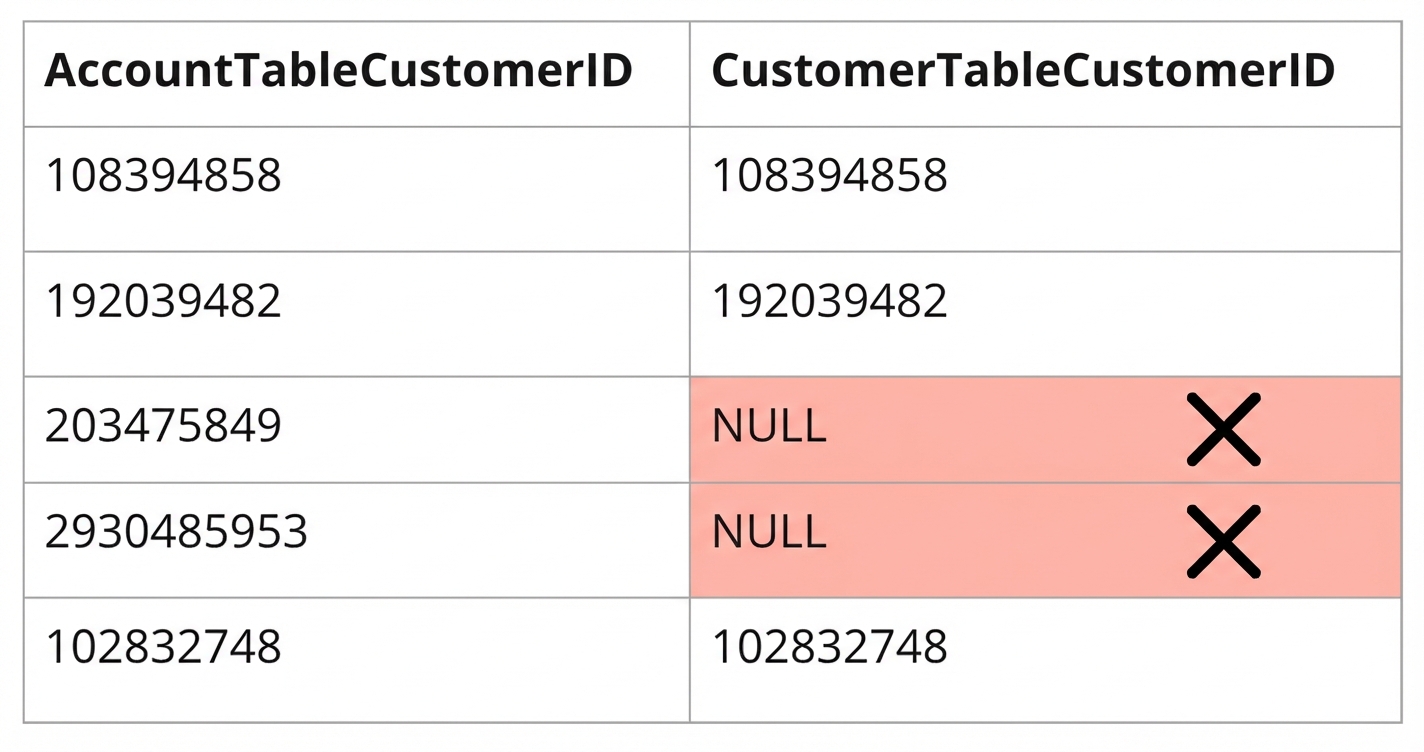Click the X icon in the 2930485953 row
The width and height of the screenshot is (1424, 752).
click(1223, 541)
